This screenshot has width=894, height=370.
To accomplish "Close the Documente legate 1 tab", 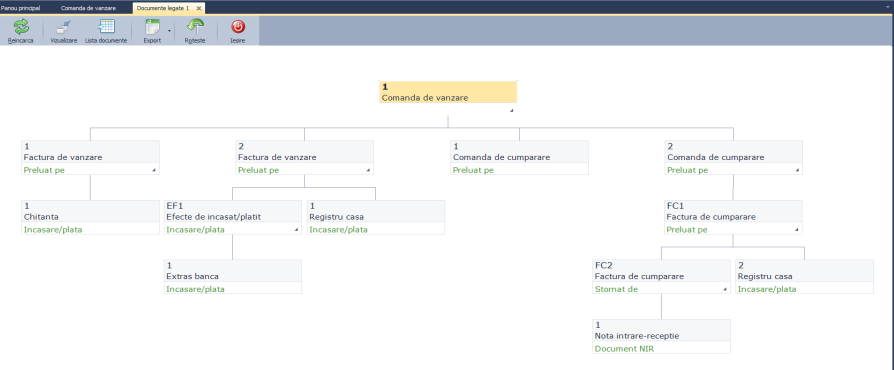I will (198, 9).
